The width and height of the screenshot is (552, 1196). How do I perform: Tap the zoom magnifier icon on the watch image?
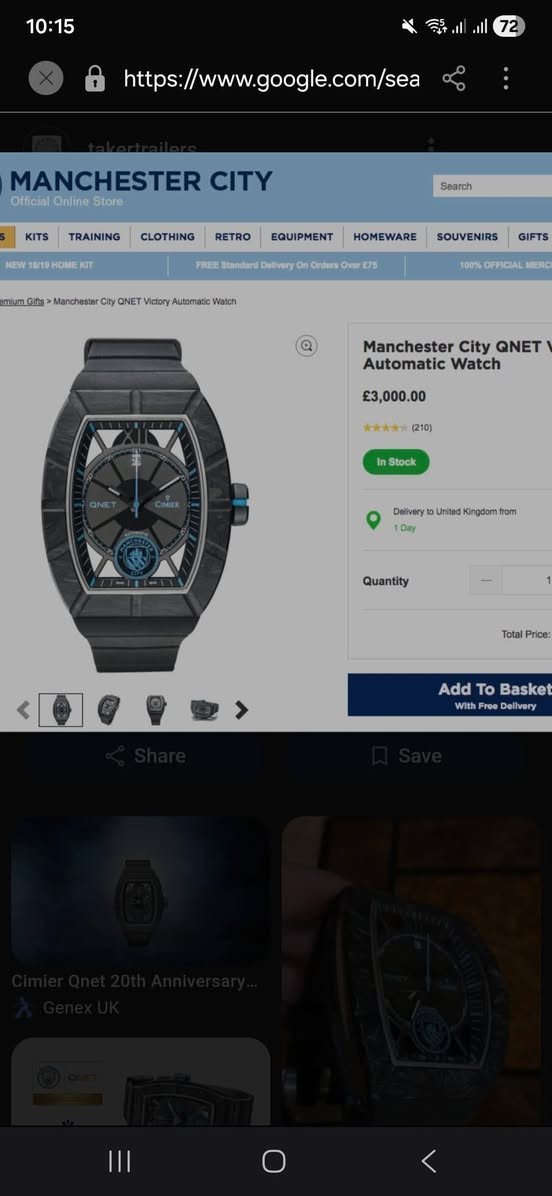[306, 346]
